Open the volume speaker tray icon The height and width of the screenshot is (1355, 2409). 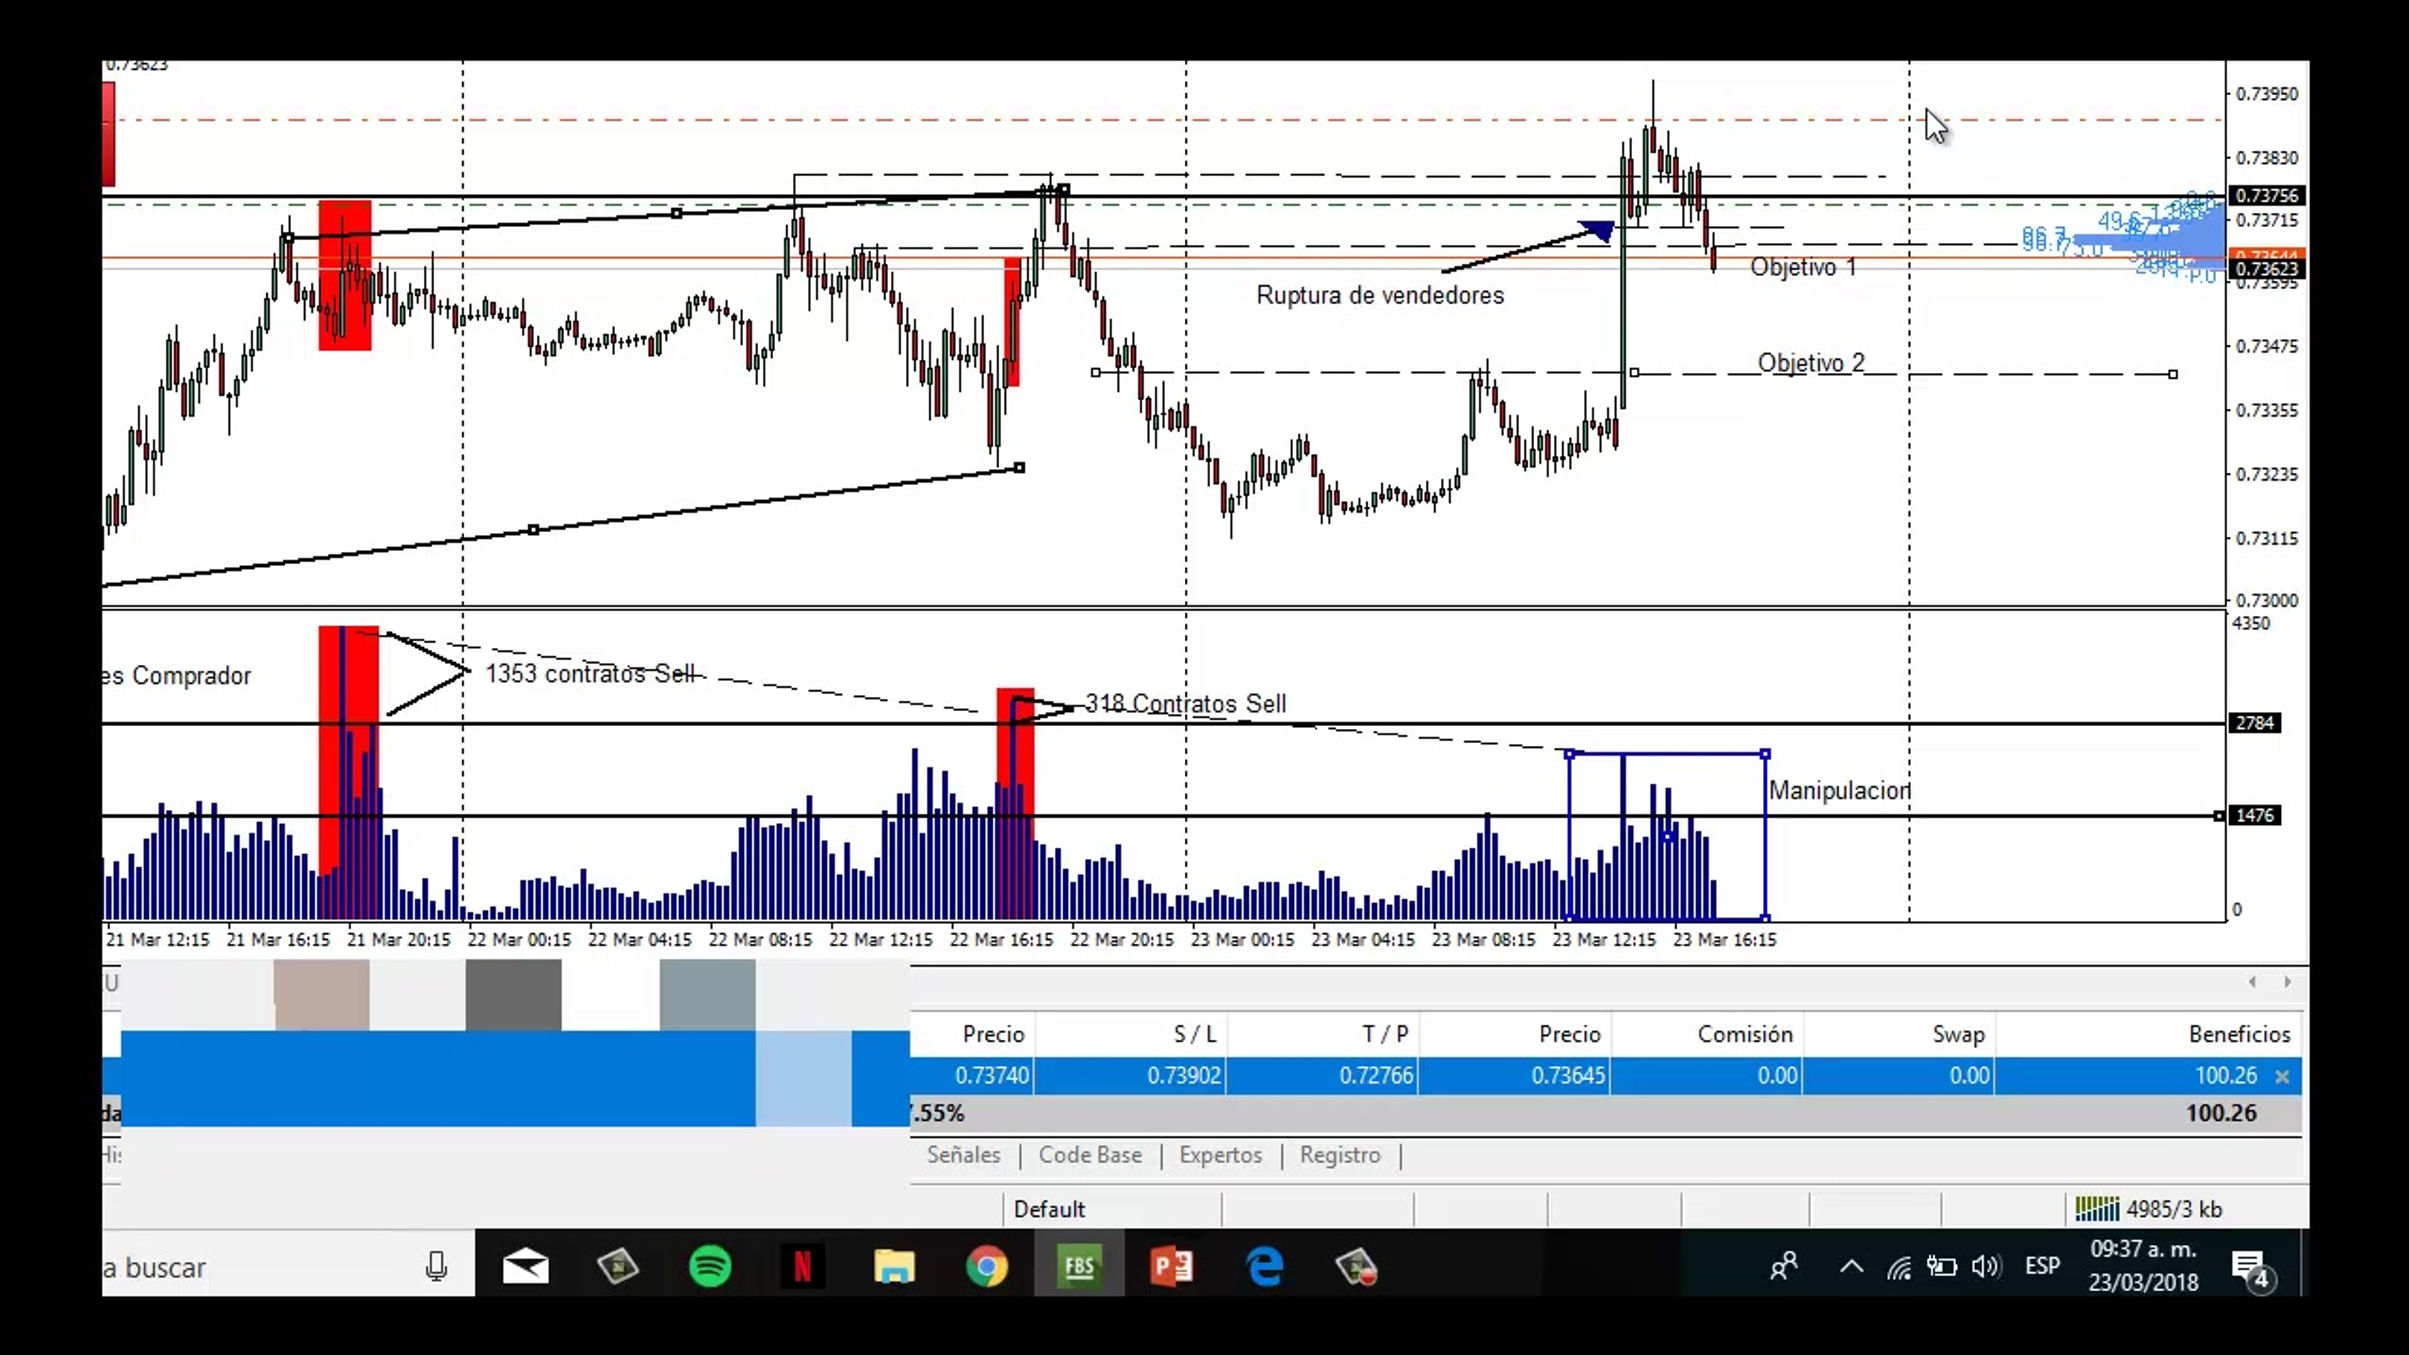click(1985, 1267)
